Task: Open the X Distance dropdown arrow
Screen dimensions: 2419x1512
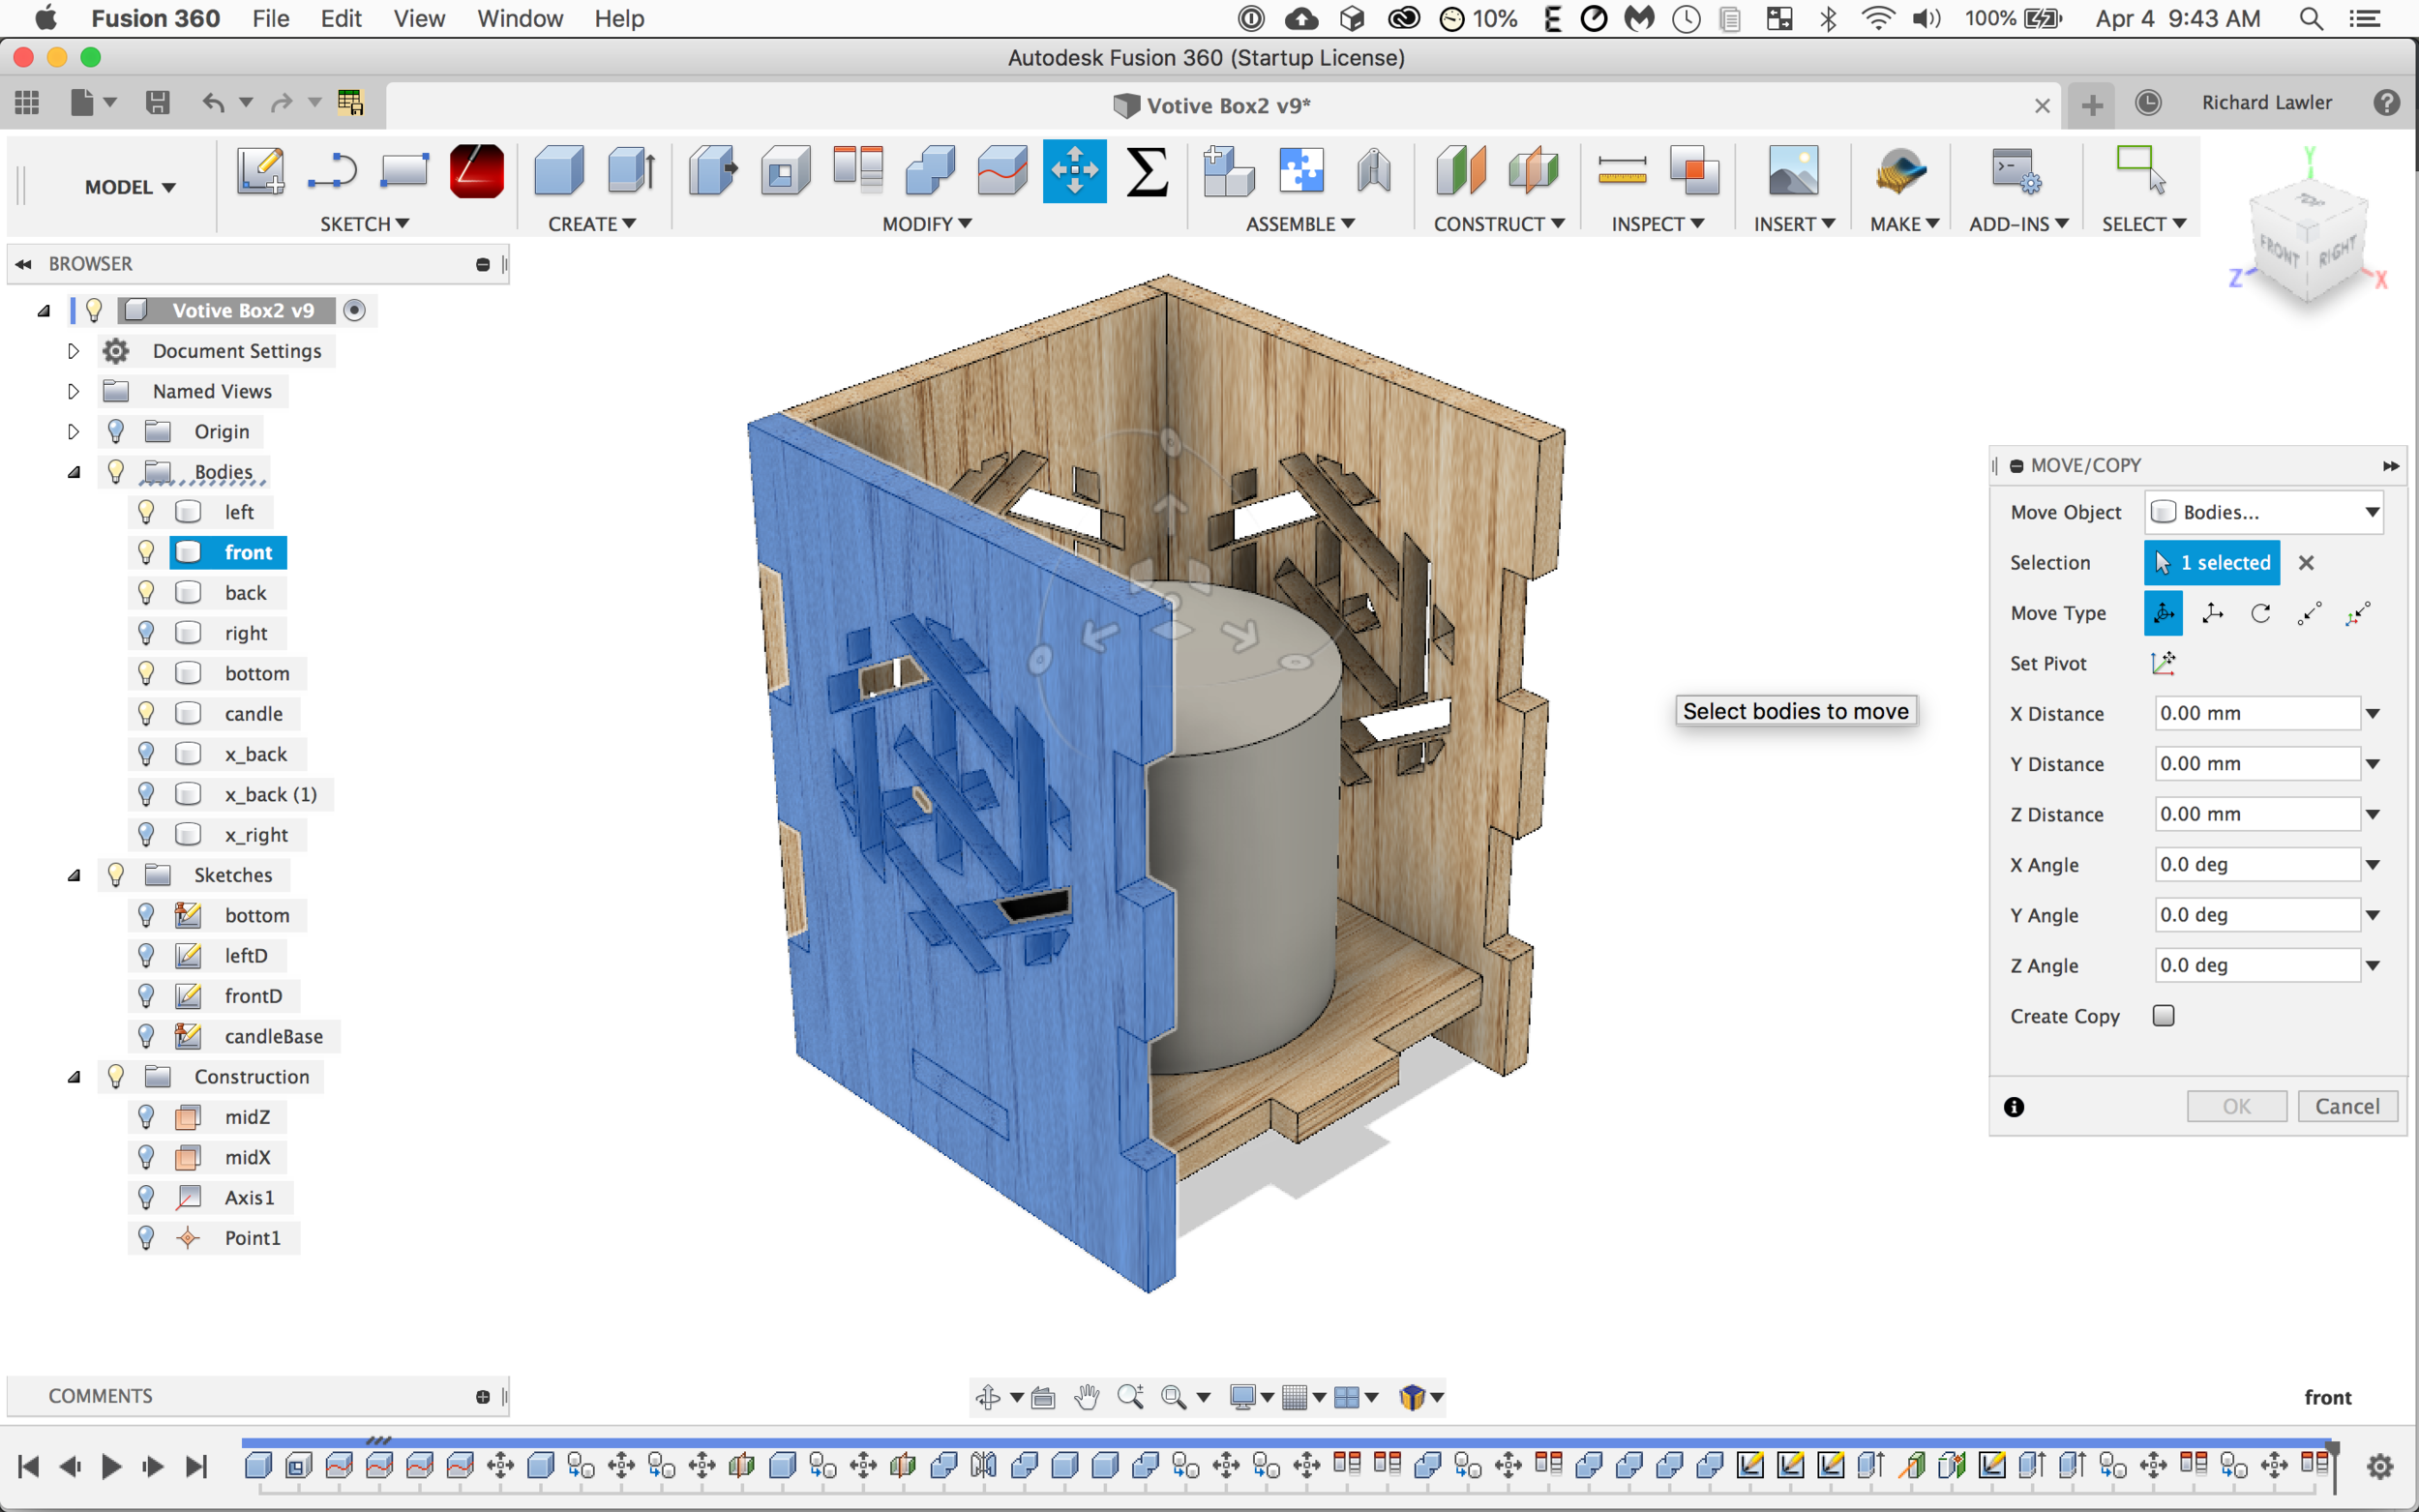Action: point(2372,713)
